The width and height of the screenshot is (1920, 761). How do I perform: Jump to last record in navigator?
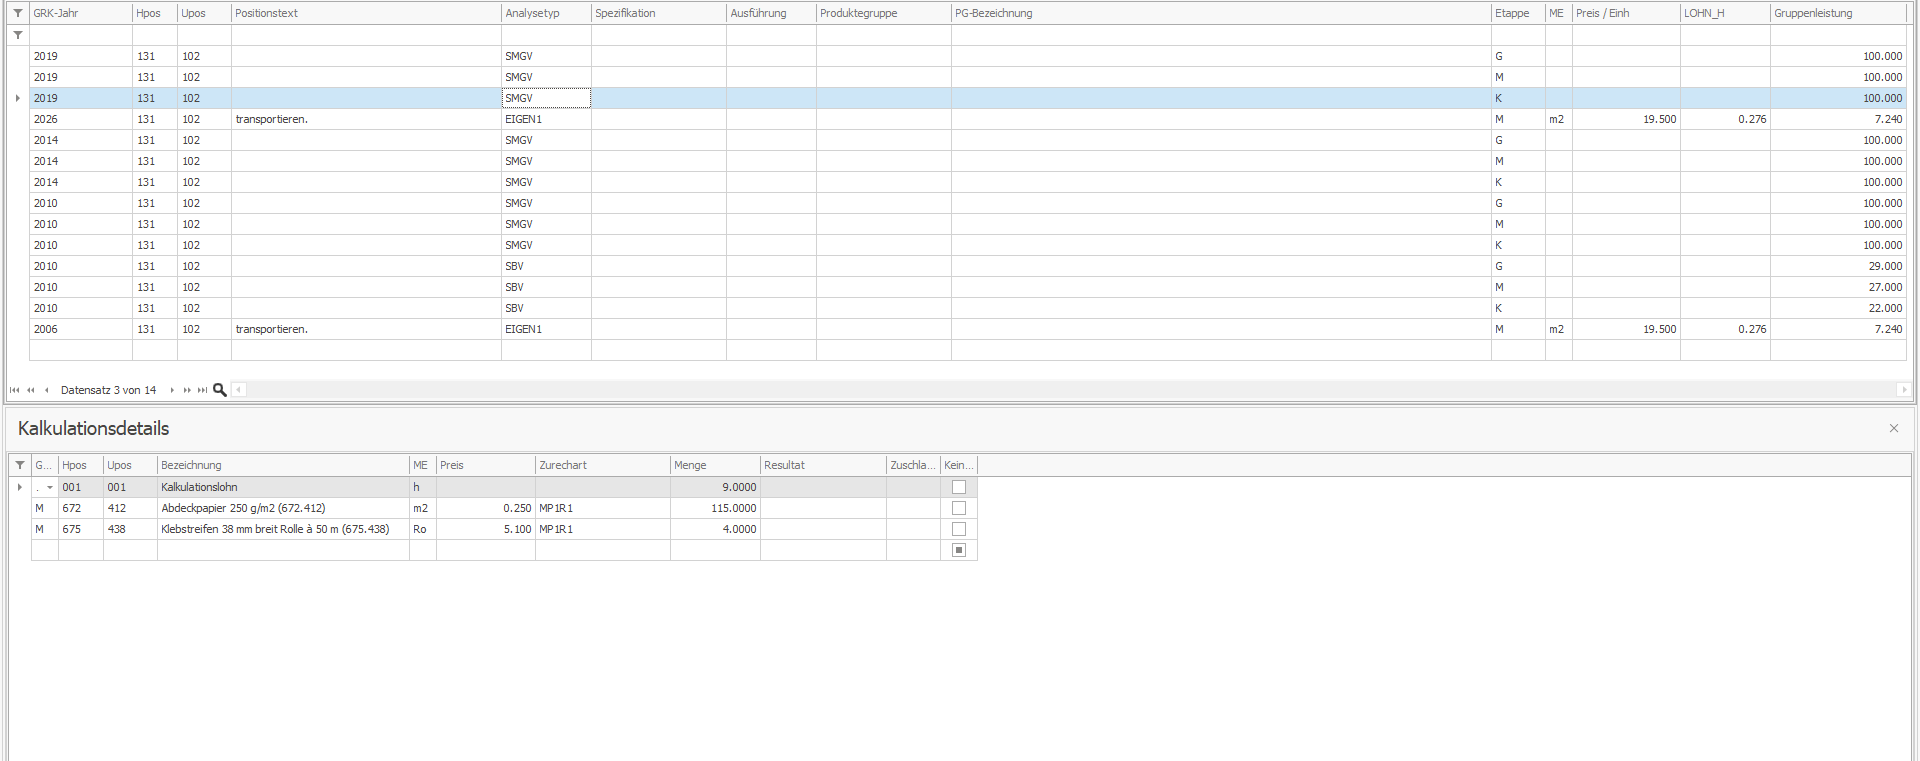click(x=203, y=390)
